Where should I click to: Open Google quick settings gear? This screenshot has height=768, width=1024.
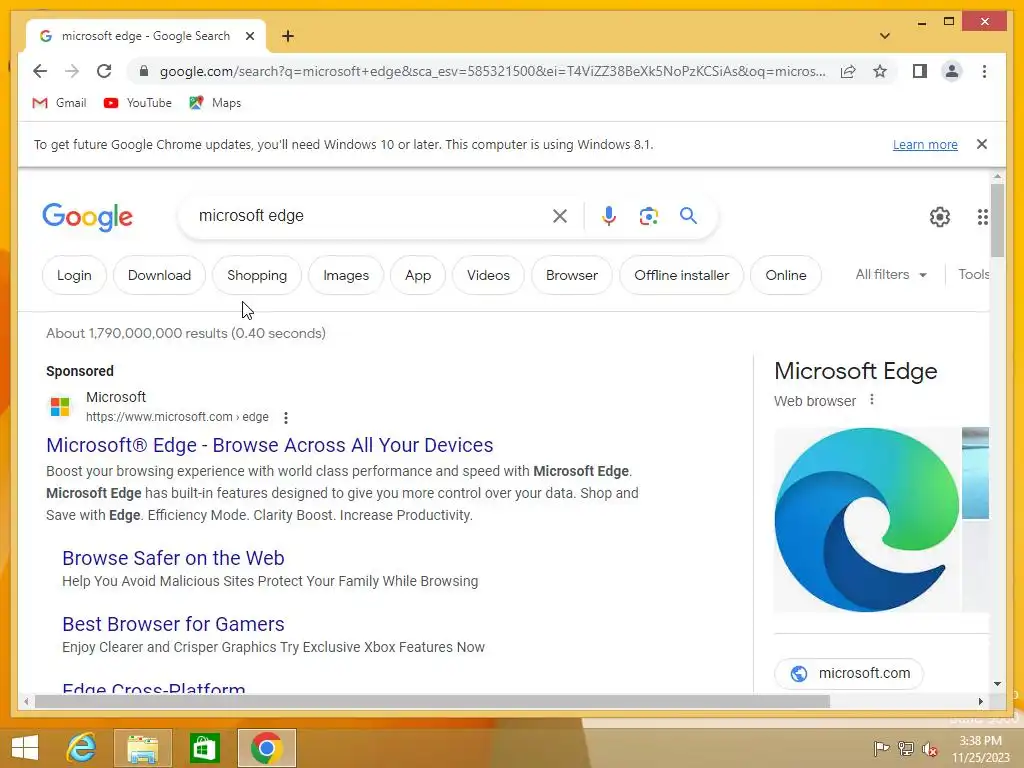click(940, 217)
